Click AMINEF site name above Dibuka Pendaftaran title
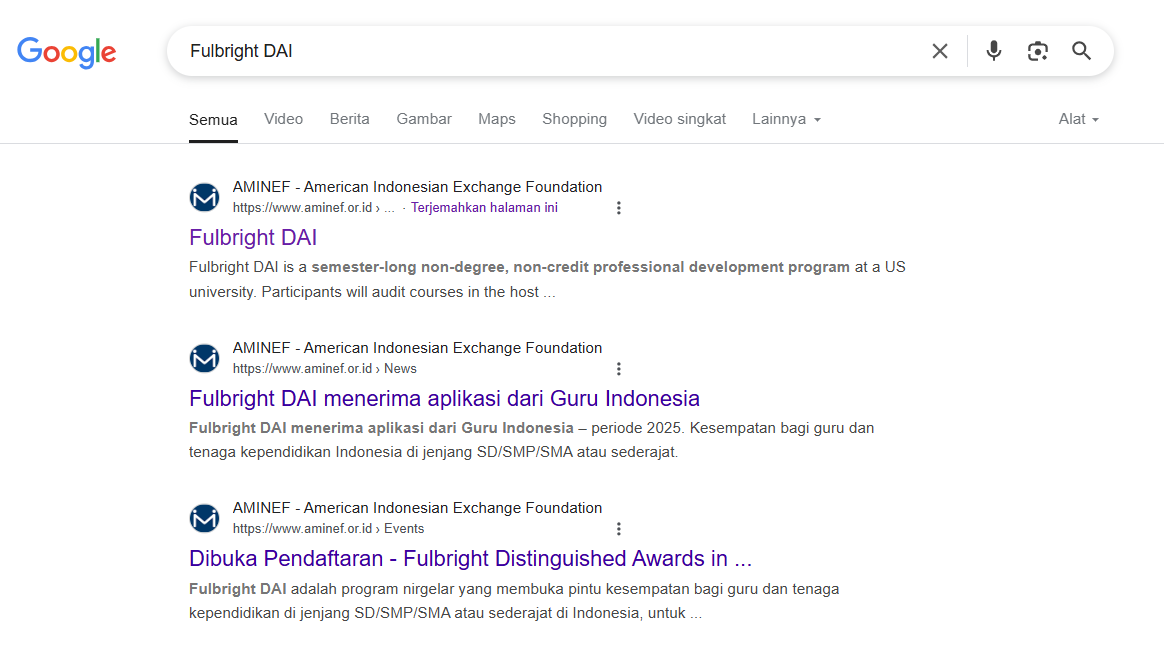Viewport: 1164px width, 653px height. pyautogui.click(x=417, y=508)
